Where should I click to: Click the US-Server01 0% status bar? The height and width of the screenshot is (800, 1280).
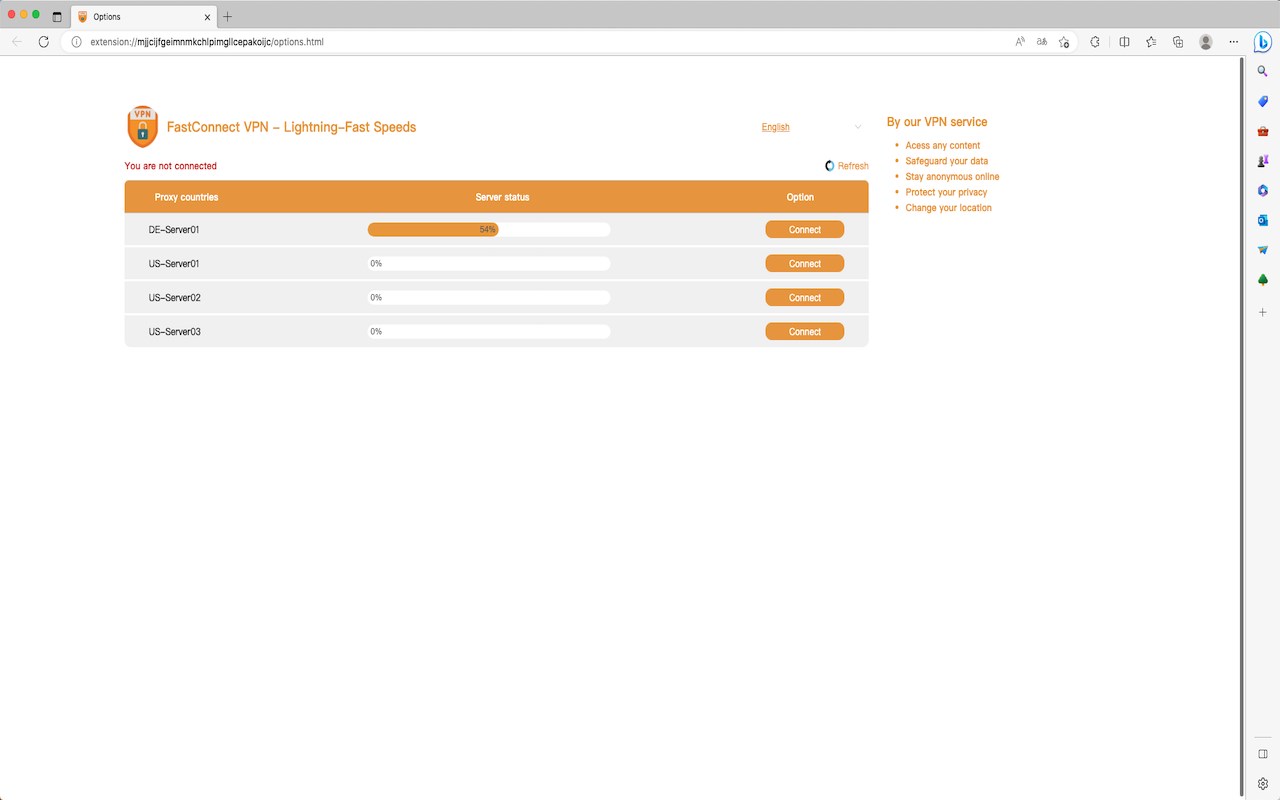[489, 264]
